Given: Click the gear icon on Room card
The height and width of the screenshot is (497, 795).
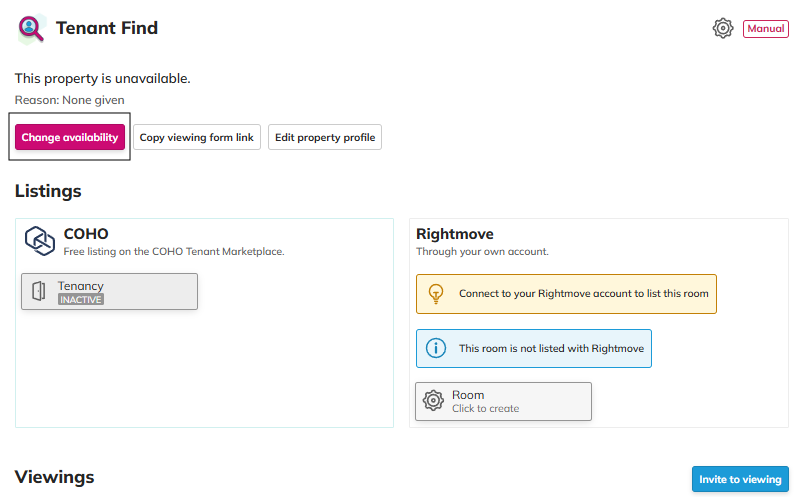Looking at the screenshot, I should [433, 401].
